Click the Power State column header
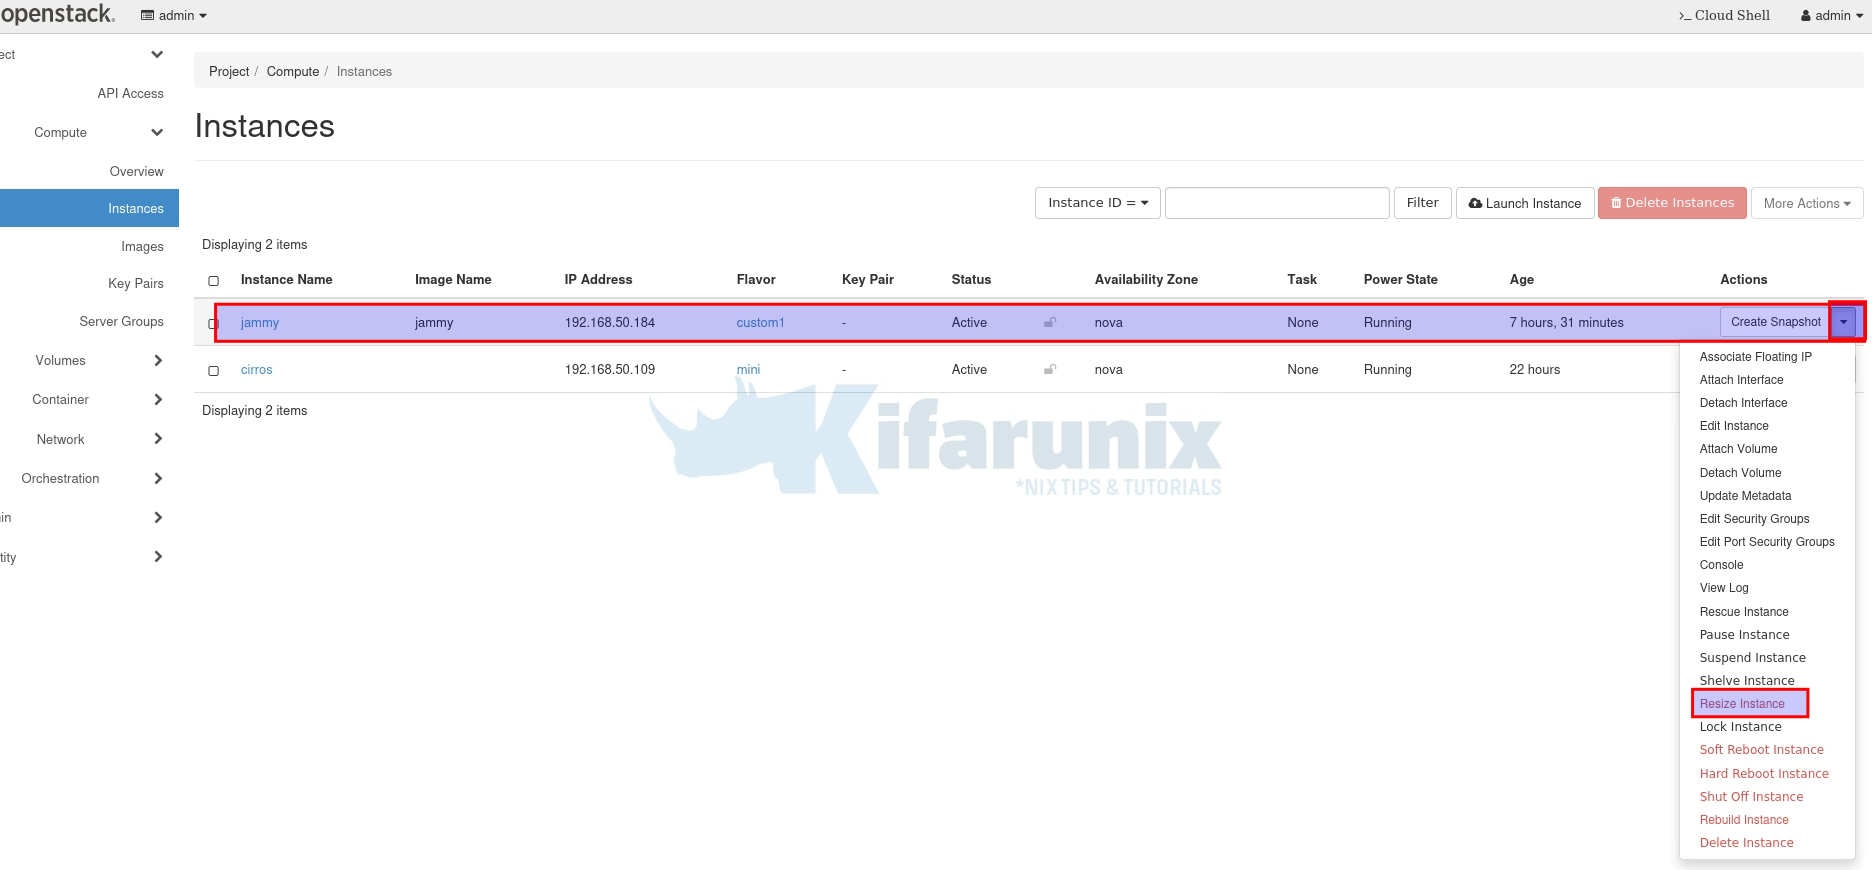This screenshot has height=870, width=1872. point(1400,280)
